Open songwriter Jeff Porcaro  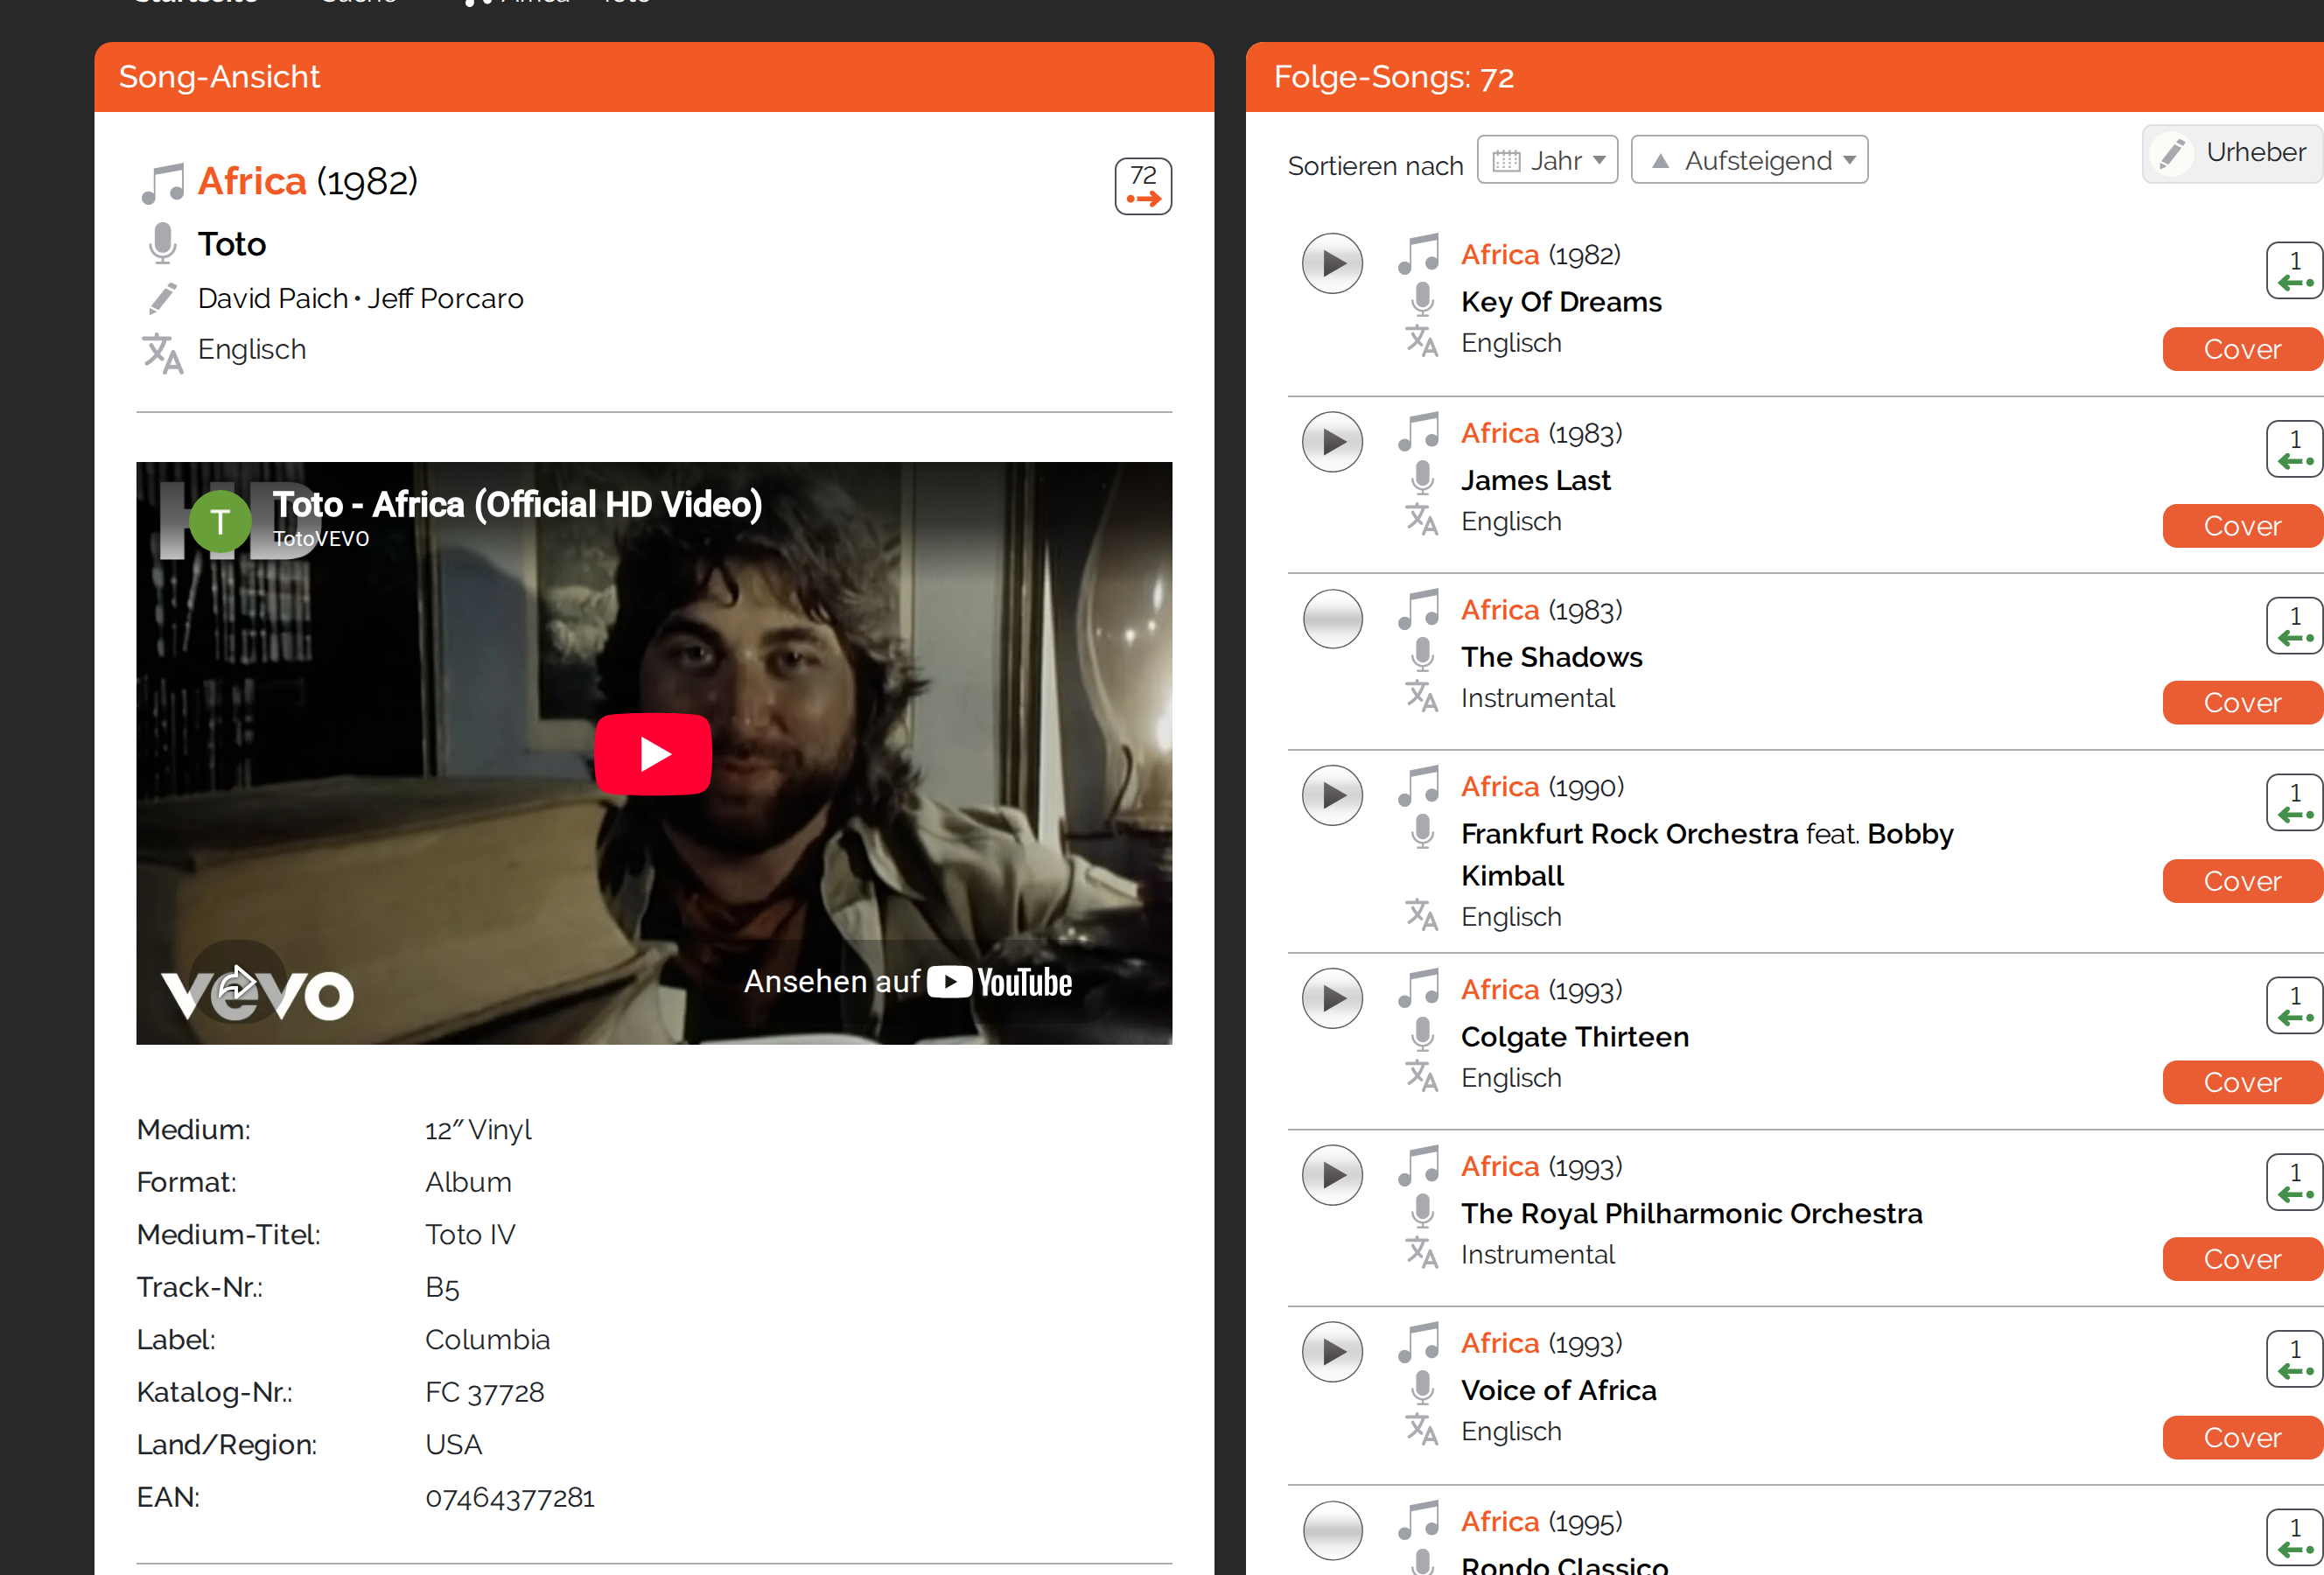(x=445, y=298)
